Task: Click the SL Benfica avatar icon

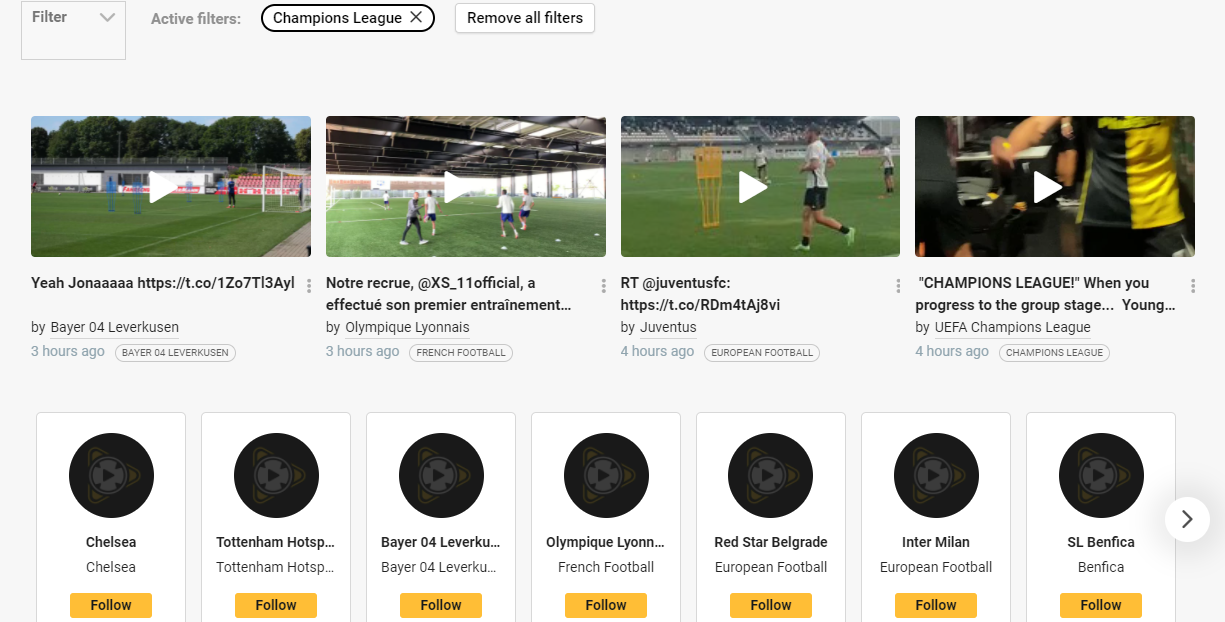Action: (x=1101, y=475)
